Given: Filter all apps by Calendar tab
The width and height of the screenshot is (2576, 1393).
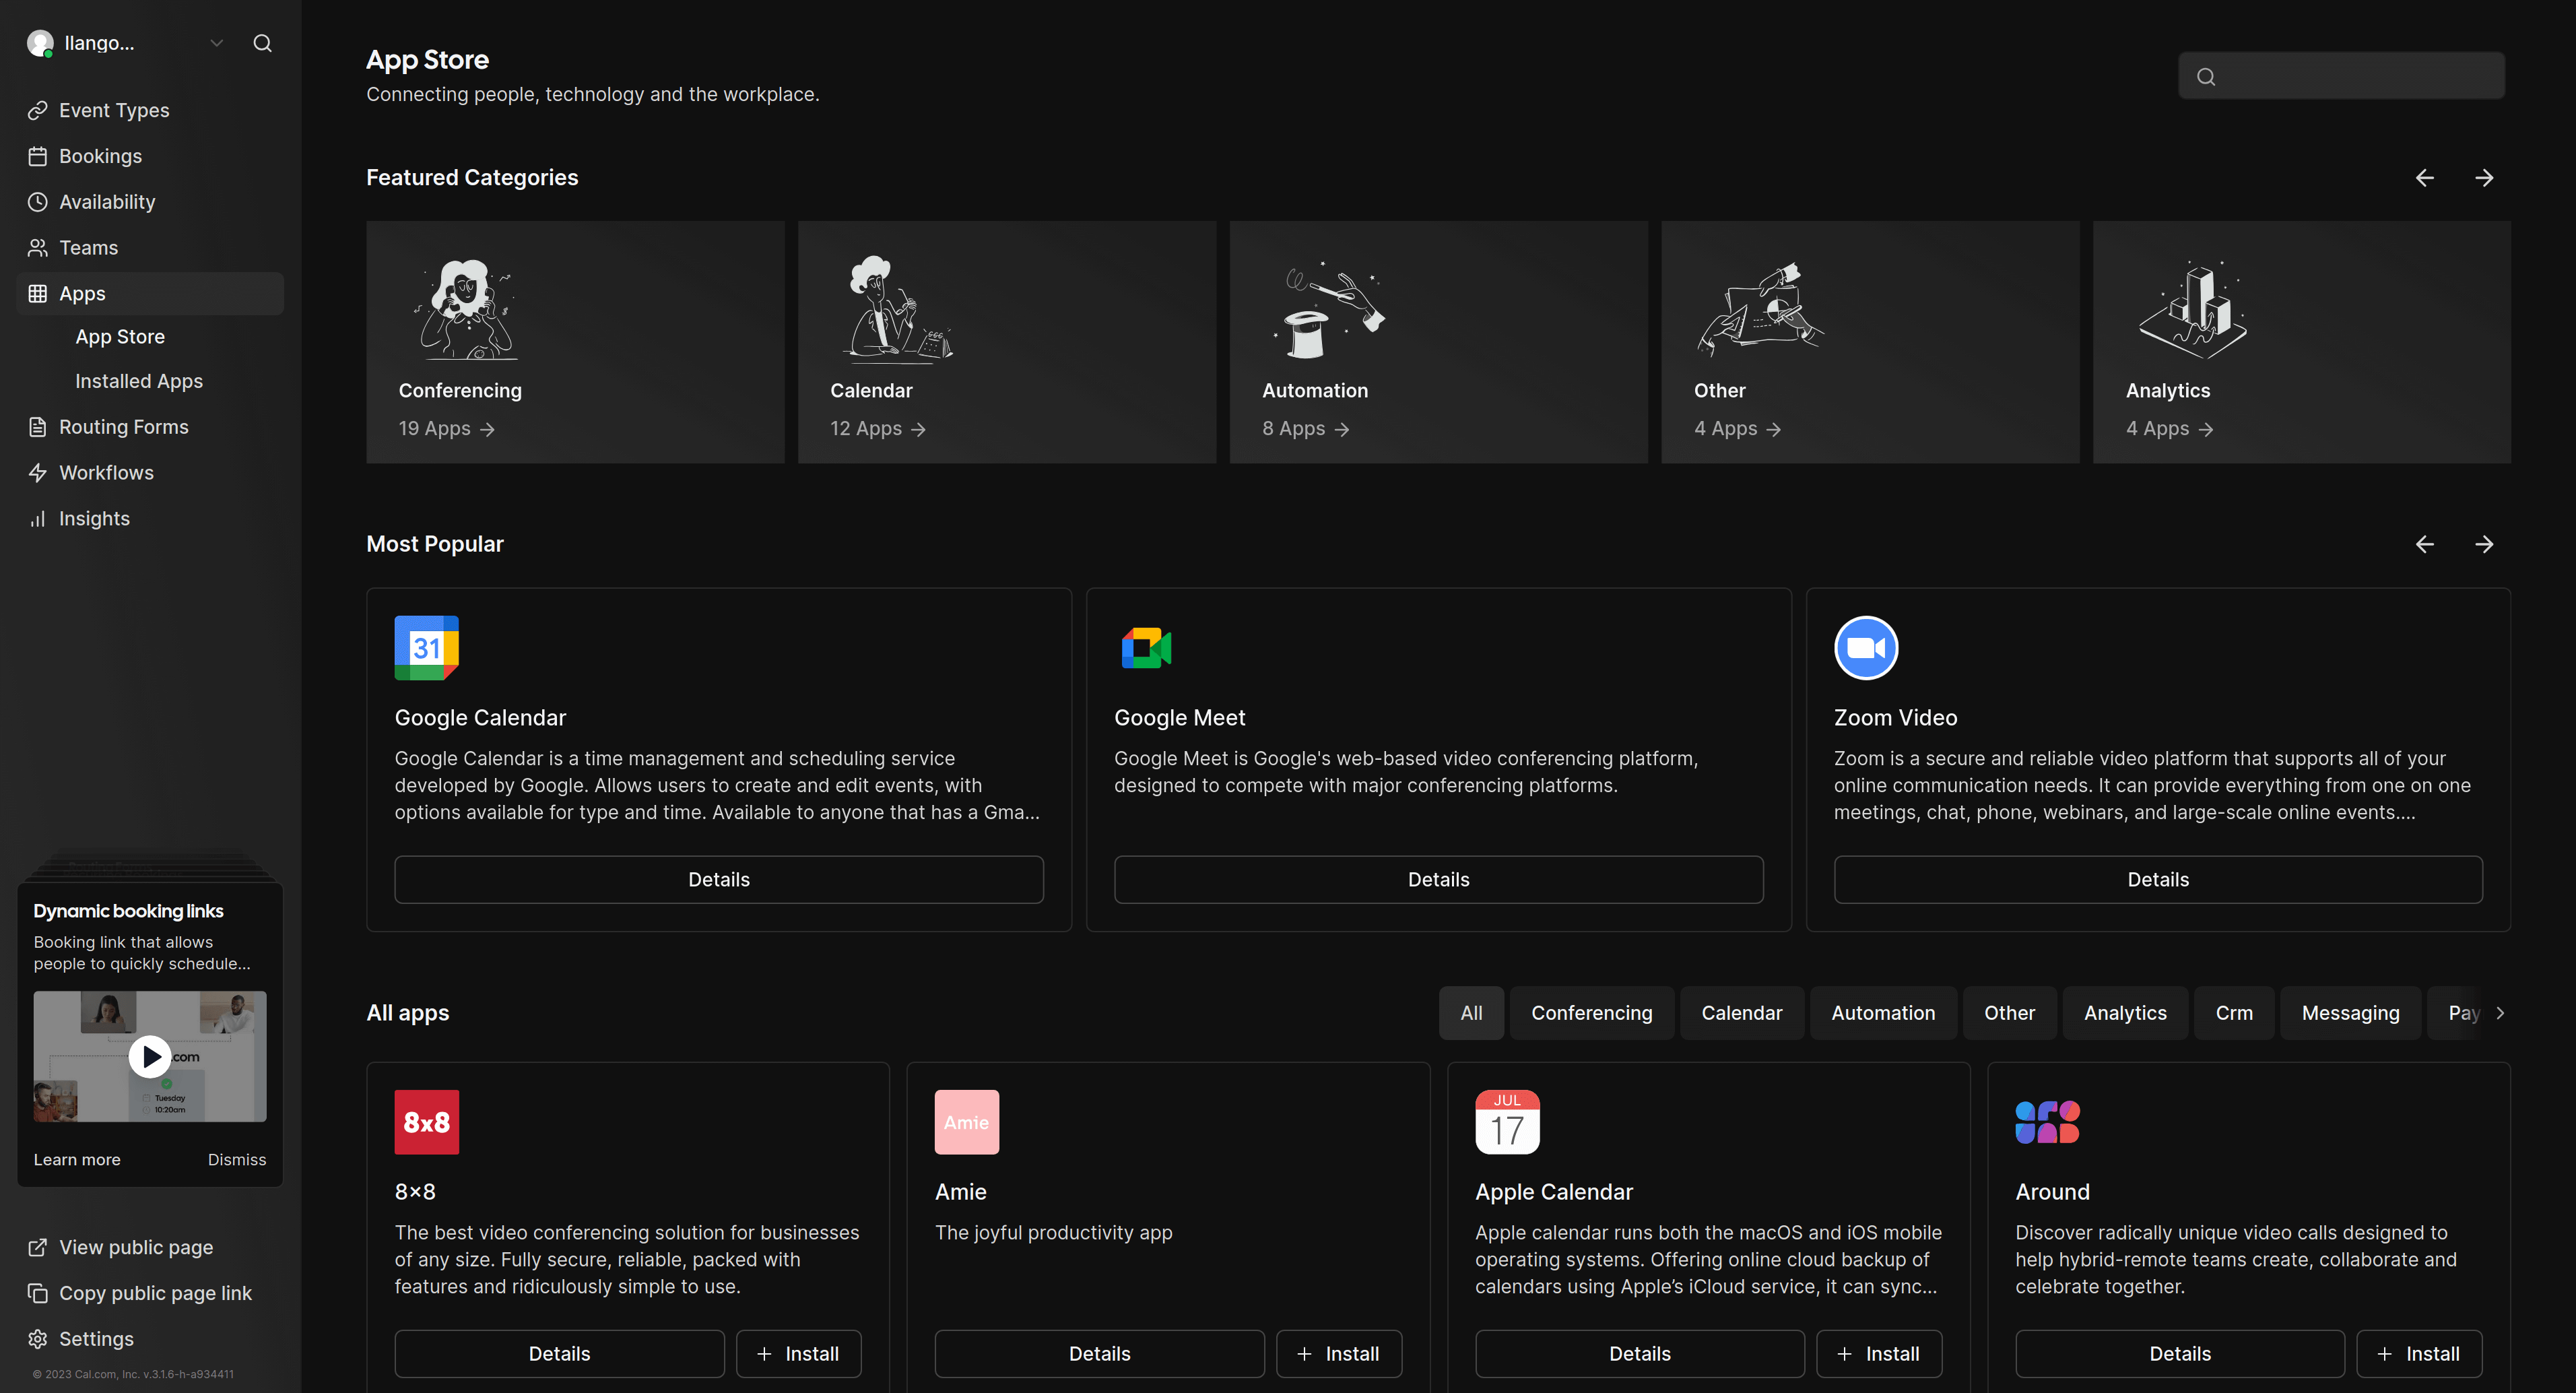Looking at the screenshot, I should pyautogui.click(x=1742, y=1013).
